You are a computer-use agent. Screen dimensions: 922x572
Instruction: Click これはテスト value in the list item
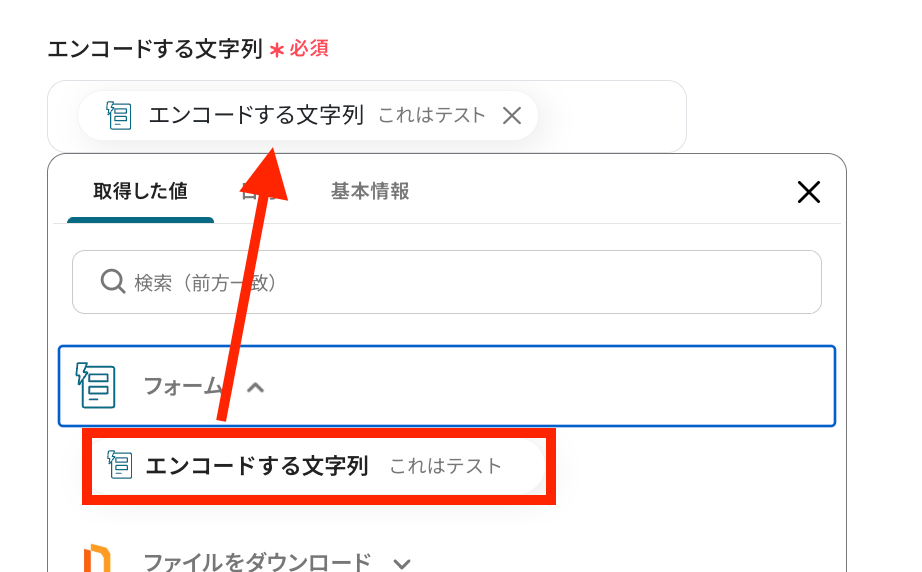tap(445, 467)
